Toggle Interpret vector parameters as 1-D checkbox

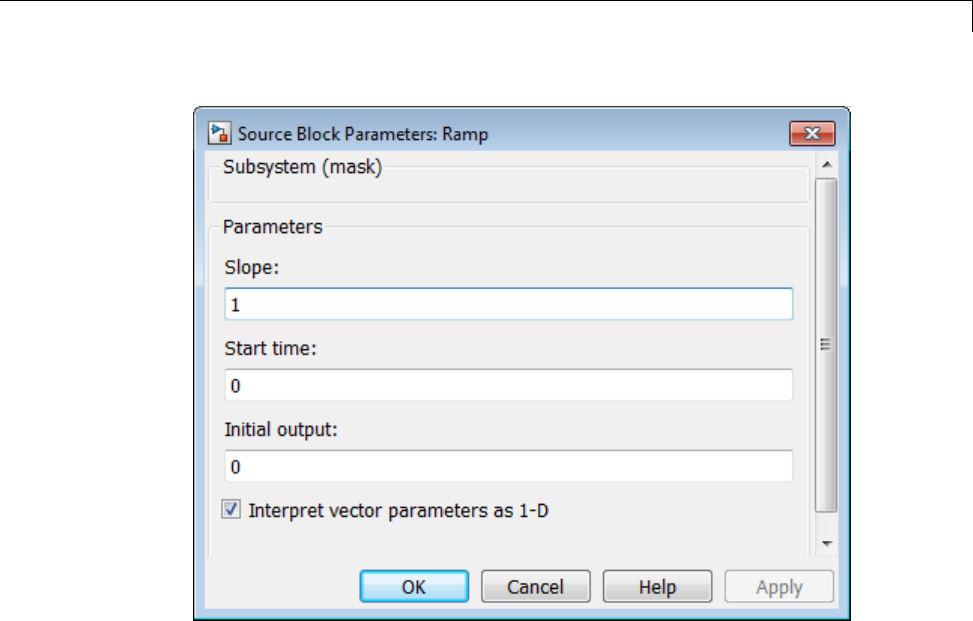[x=231, y=510]
